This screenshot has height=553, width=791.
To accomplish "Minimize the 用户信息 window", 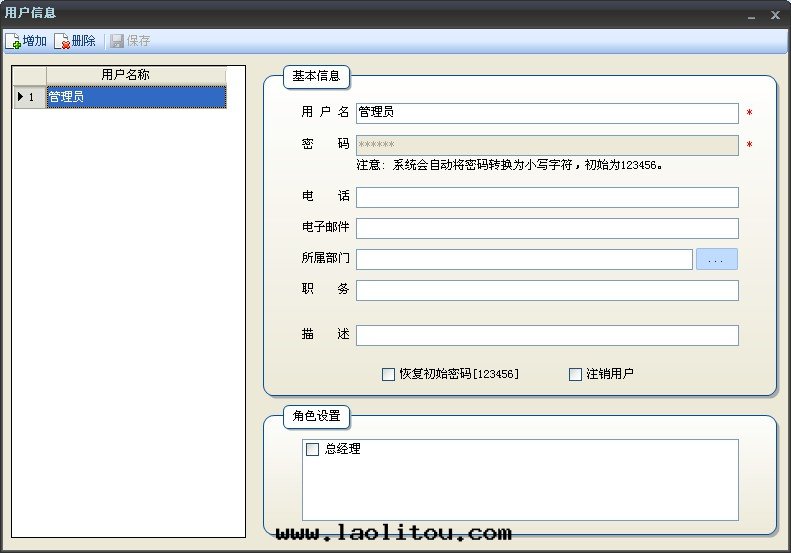I will pyautogui.click(x=751, y=14).
